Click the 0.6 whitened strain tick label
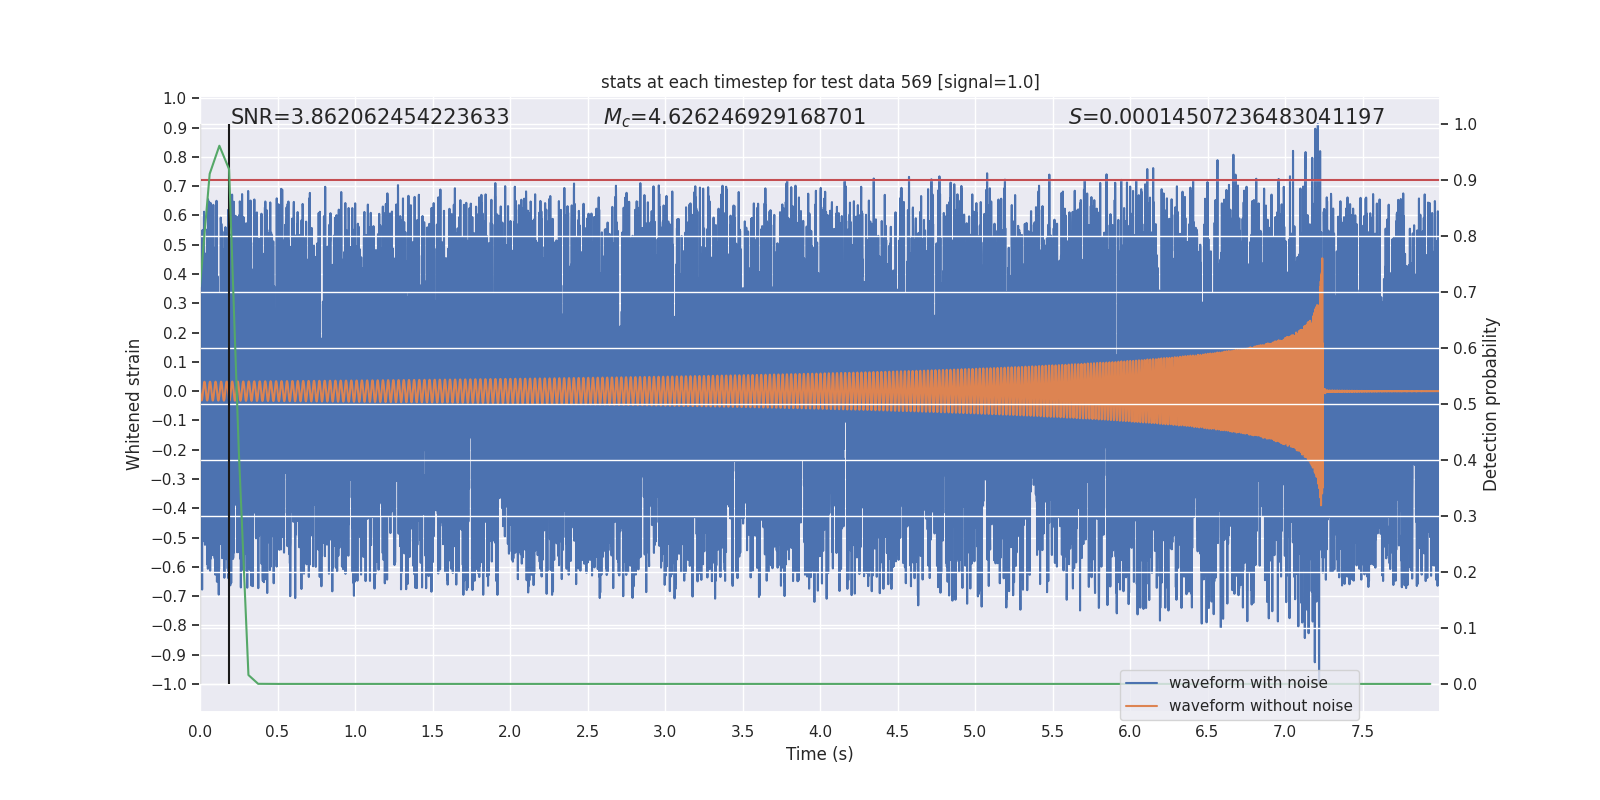 tap(175, 215)
